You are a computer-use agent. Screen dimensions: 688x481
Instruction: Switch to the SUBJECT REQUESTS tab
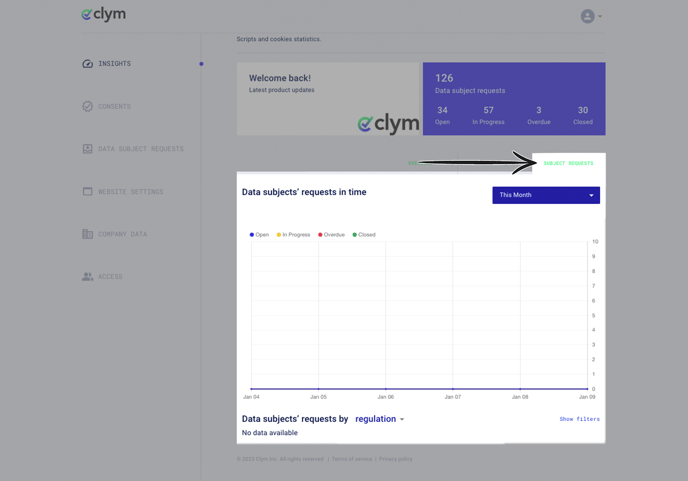click(x=568, y=163)
